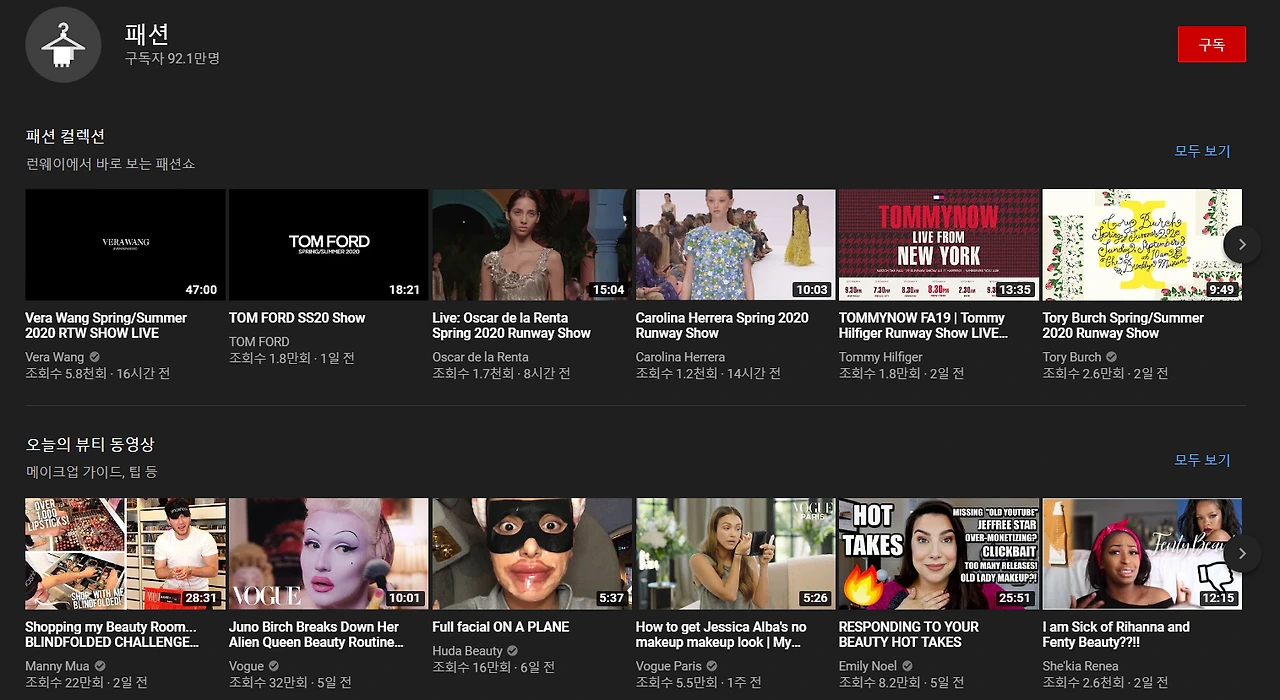Image resolution: width=1280 pixels, height=700 pixels.
Task: Click the verified badge beside Emily Noel
Action: [x=908, y=666]
